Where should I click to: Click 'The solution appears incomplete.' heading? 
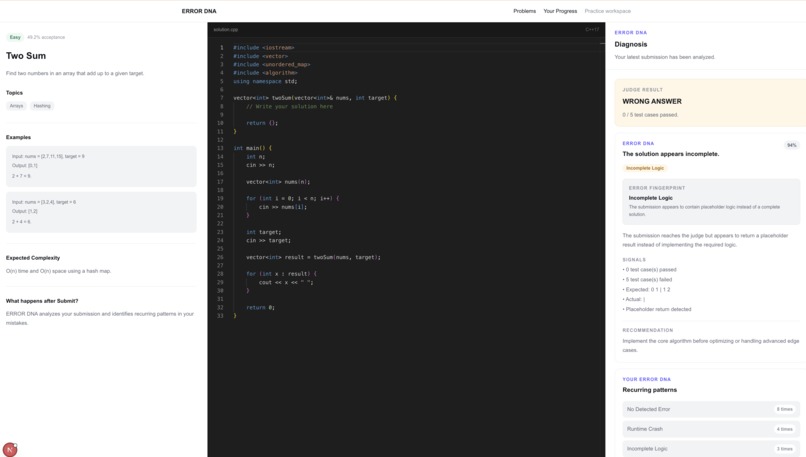(x=671, y=154)
